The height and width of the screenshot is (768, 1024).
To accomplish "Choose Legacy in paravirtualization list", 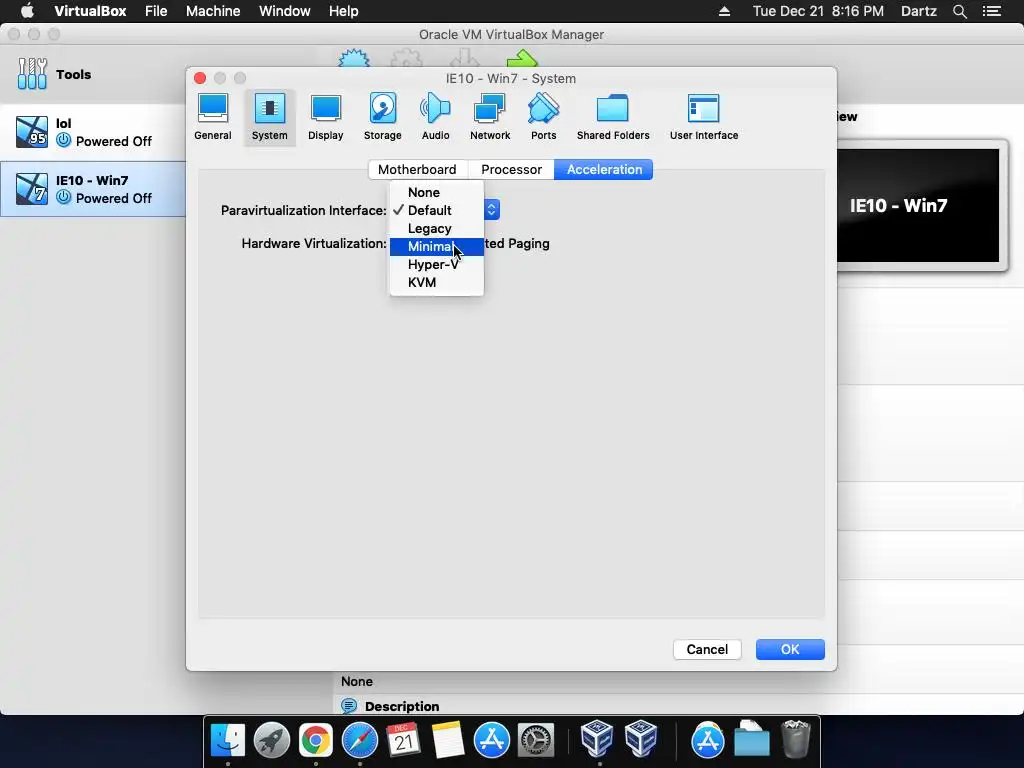I will (437, 229).
